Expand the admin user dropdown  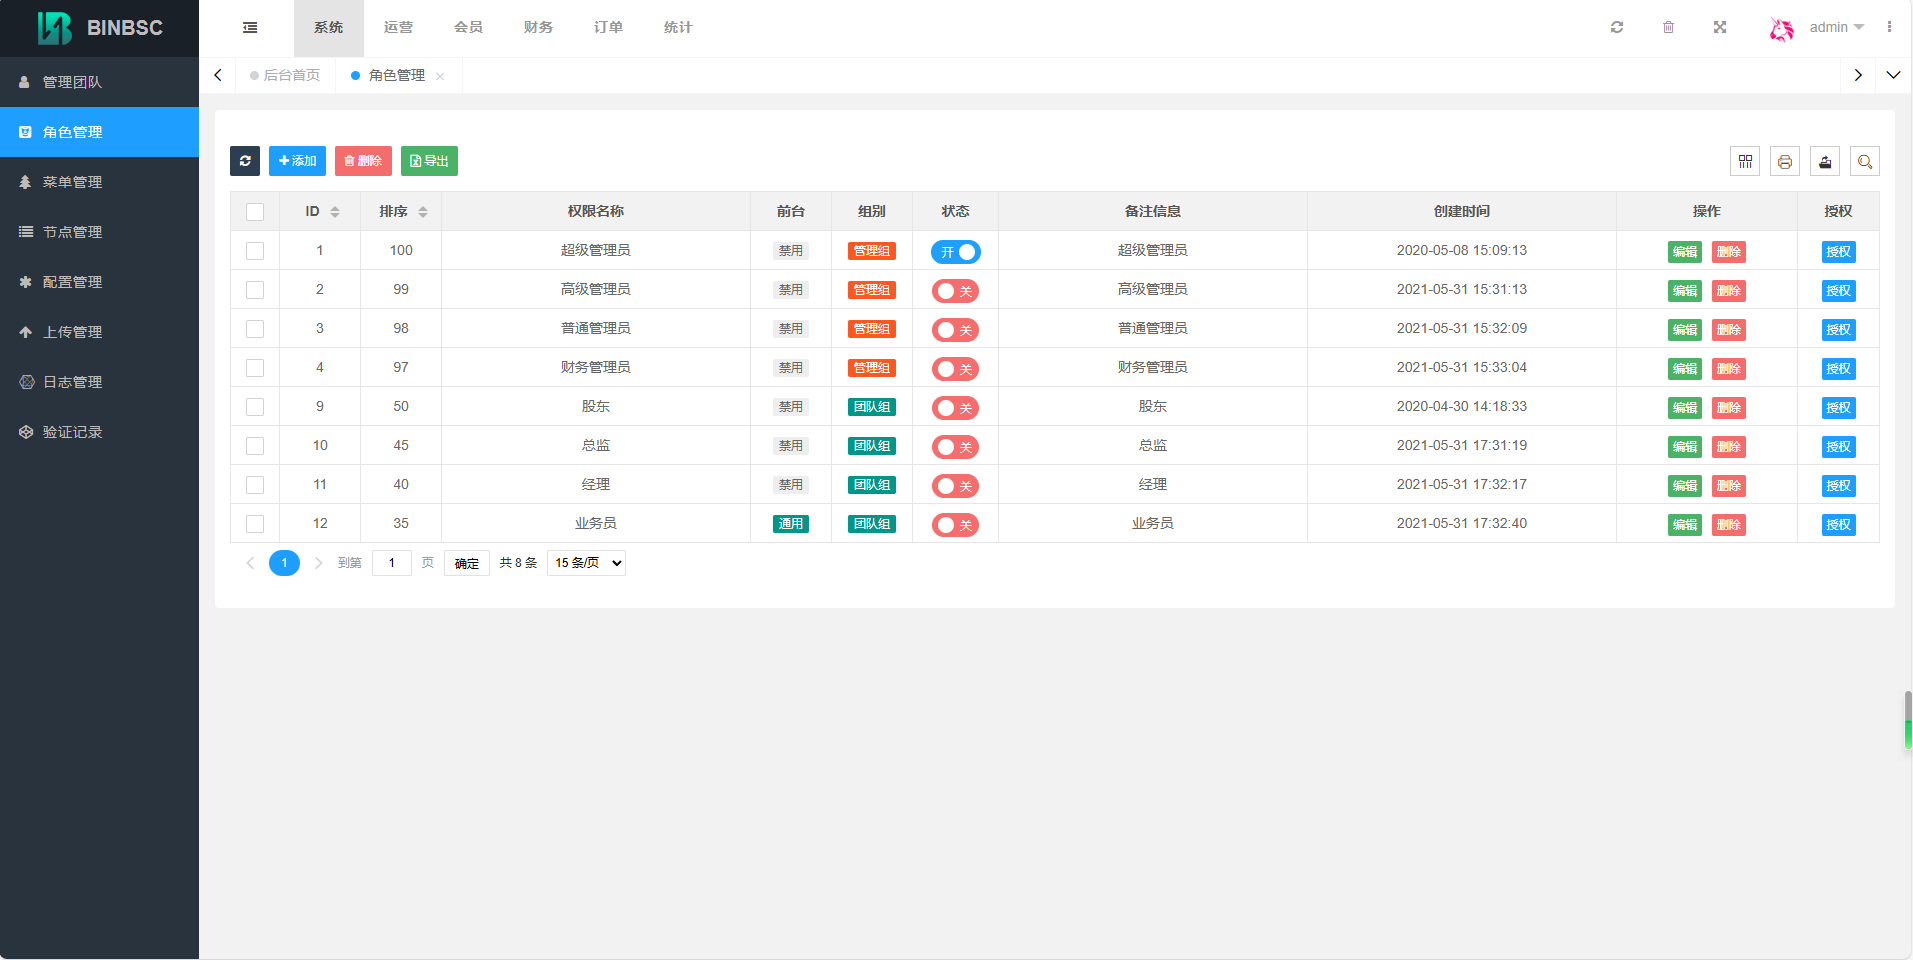coord(1836,28)
